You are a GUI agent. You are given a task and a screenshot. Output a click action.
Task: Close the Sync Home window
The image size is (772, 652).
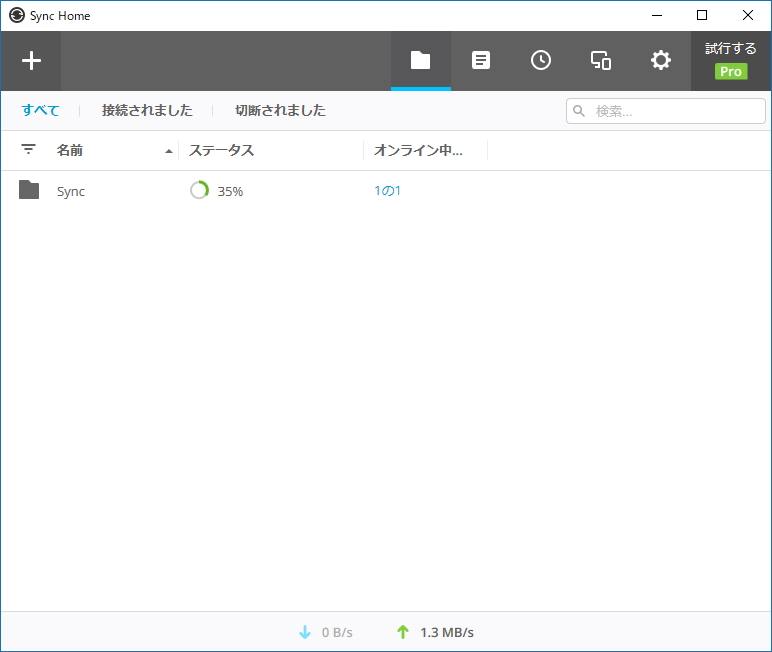pyautogui.click(x=748, y=15)
